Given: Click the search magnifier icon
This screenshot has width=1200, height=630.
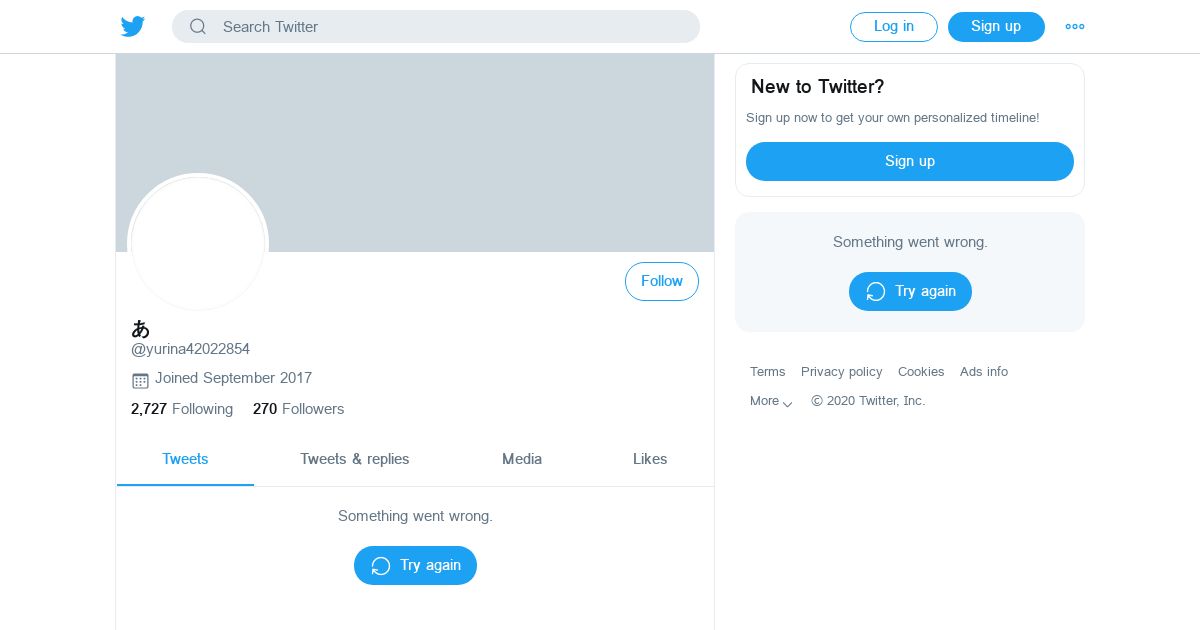Looking at the screenshot, I should click(198, 27).
